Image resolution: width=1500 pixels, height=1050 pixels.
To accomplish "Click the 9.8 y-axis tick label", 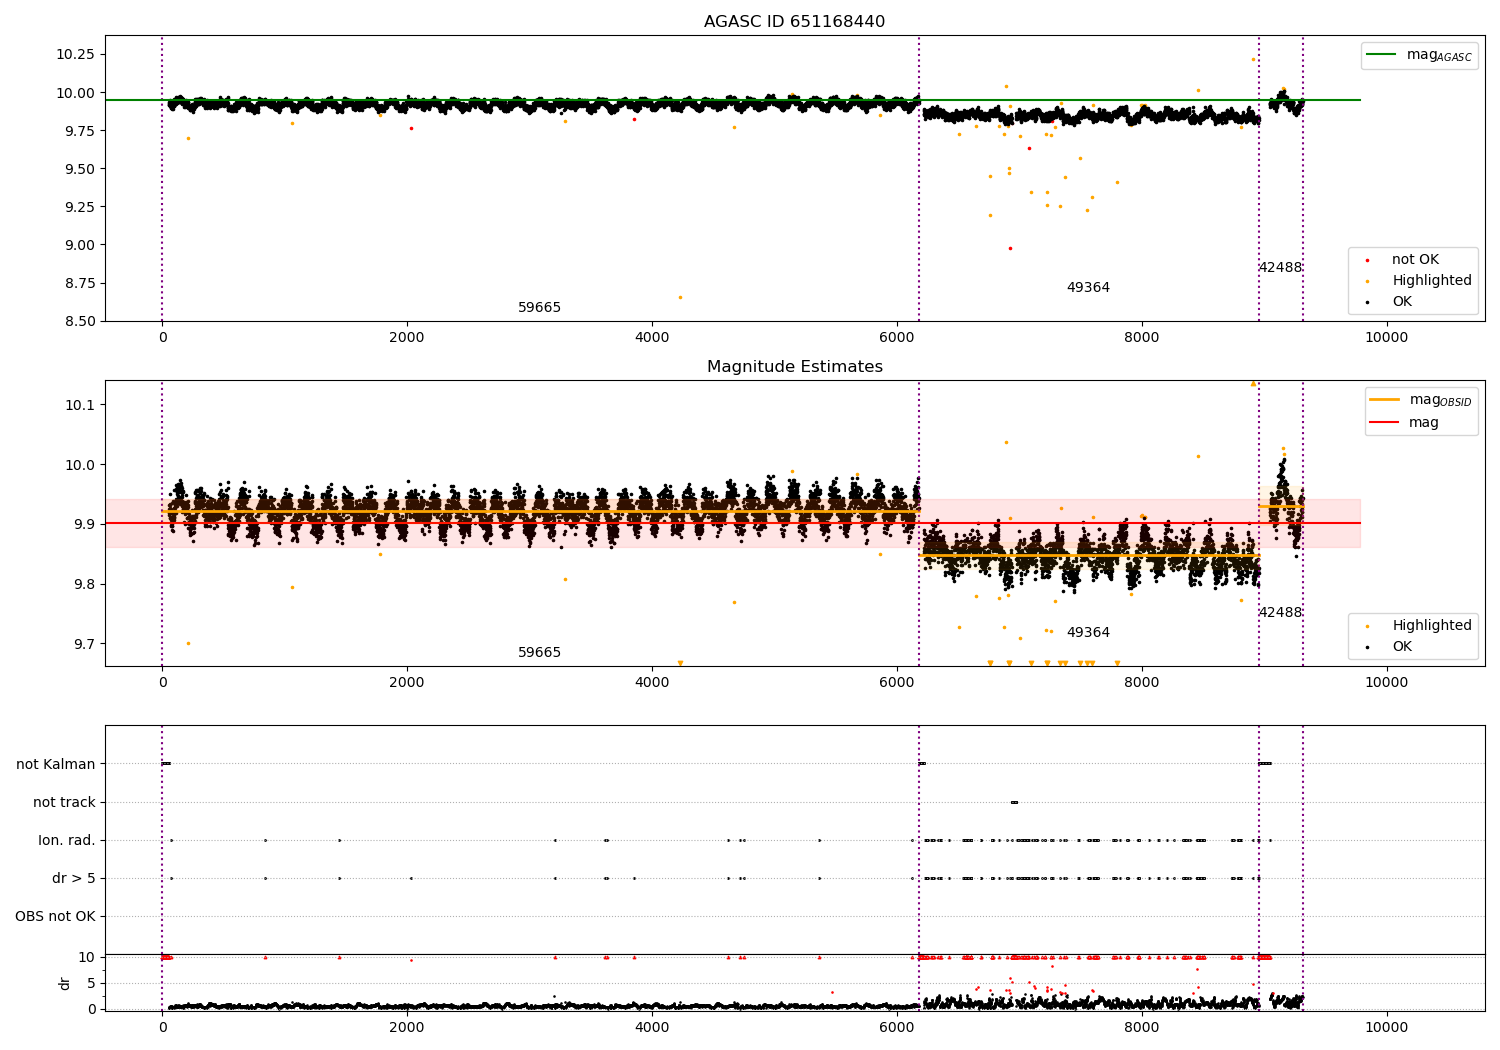I will coord(83,584).
